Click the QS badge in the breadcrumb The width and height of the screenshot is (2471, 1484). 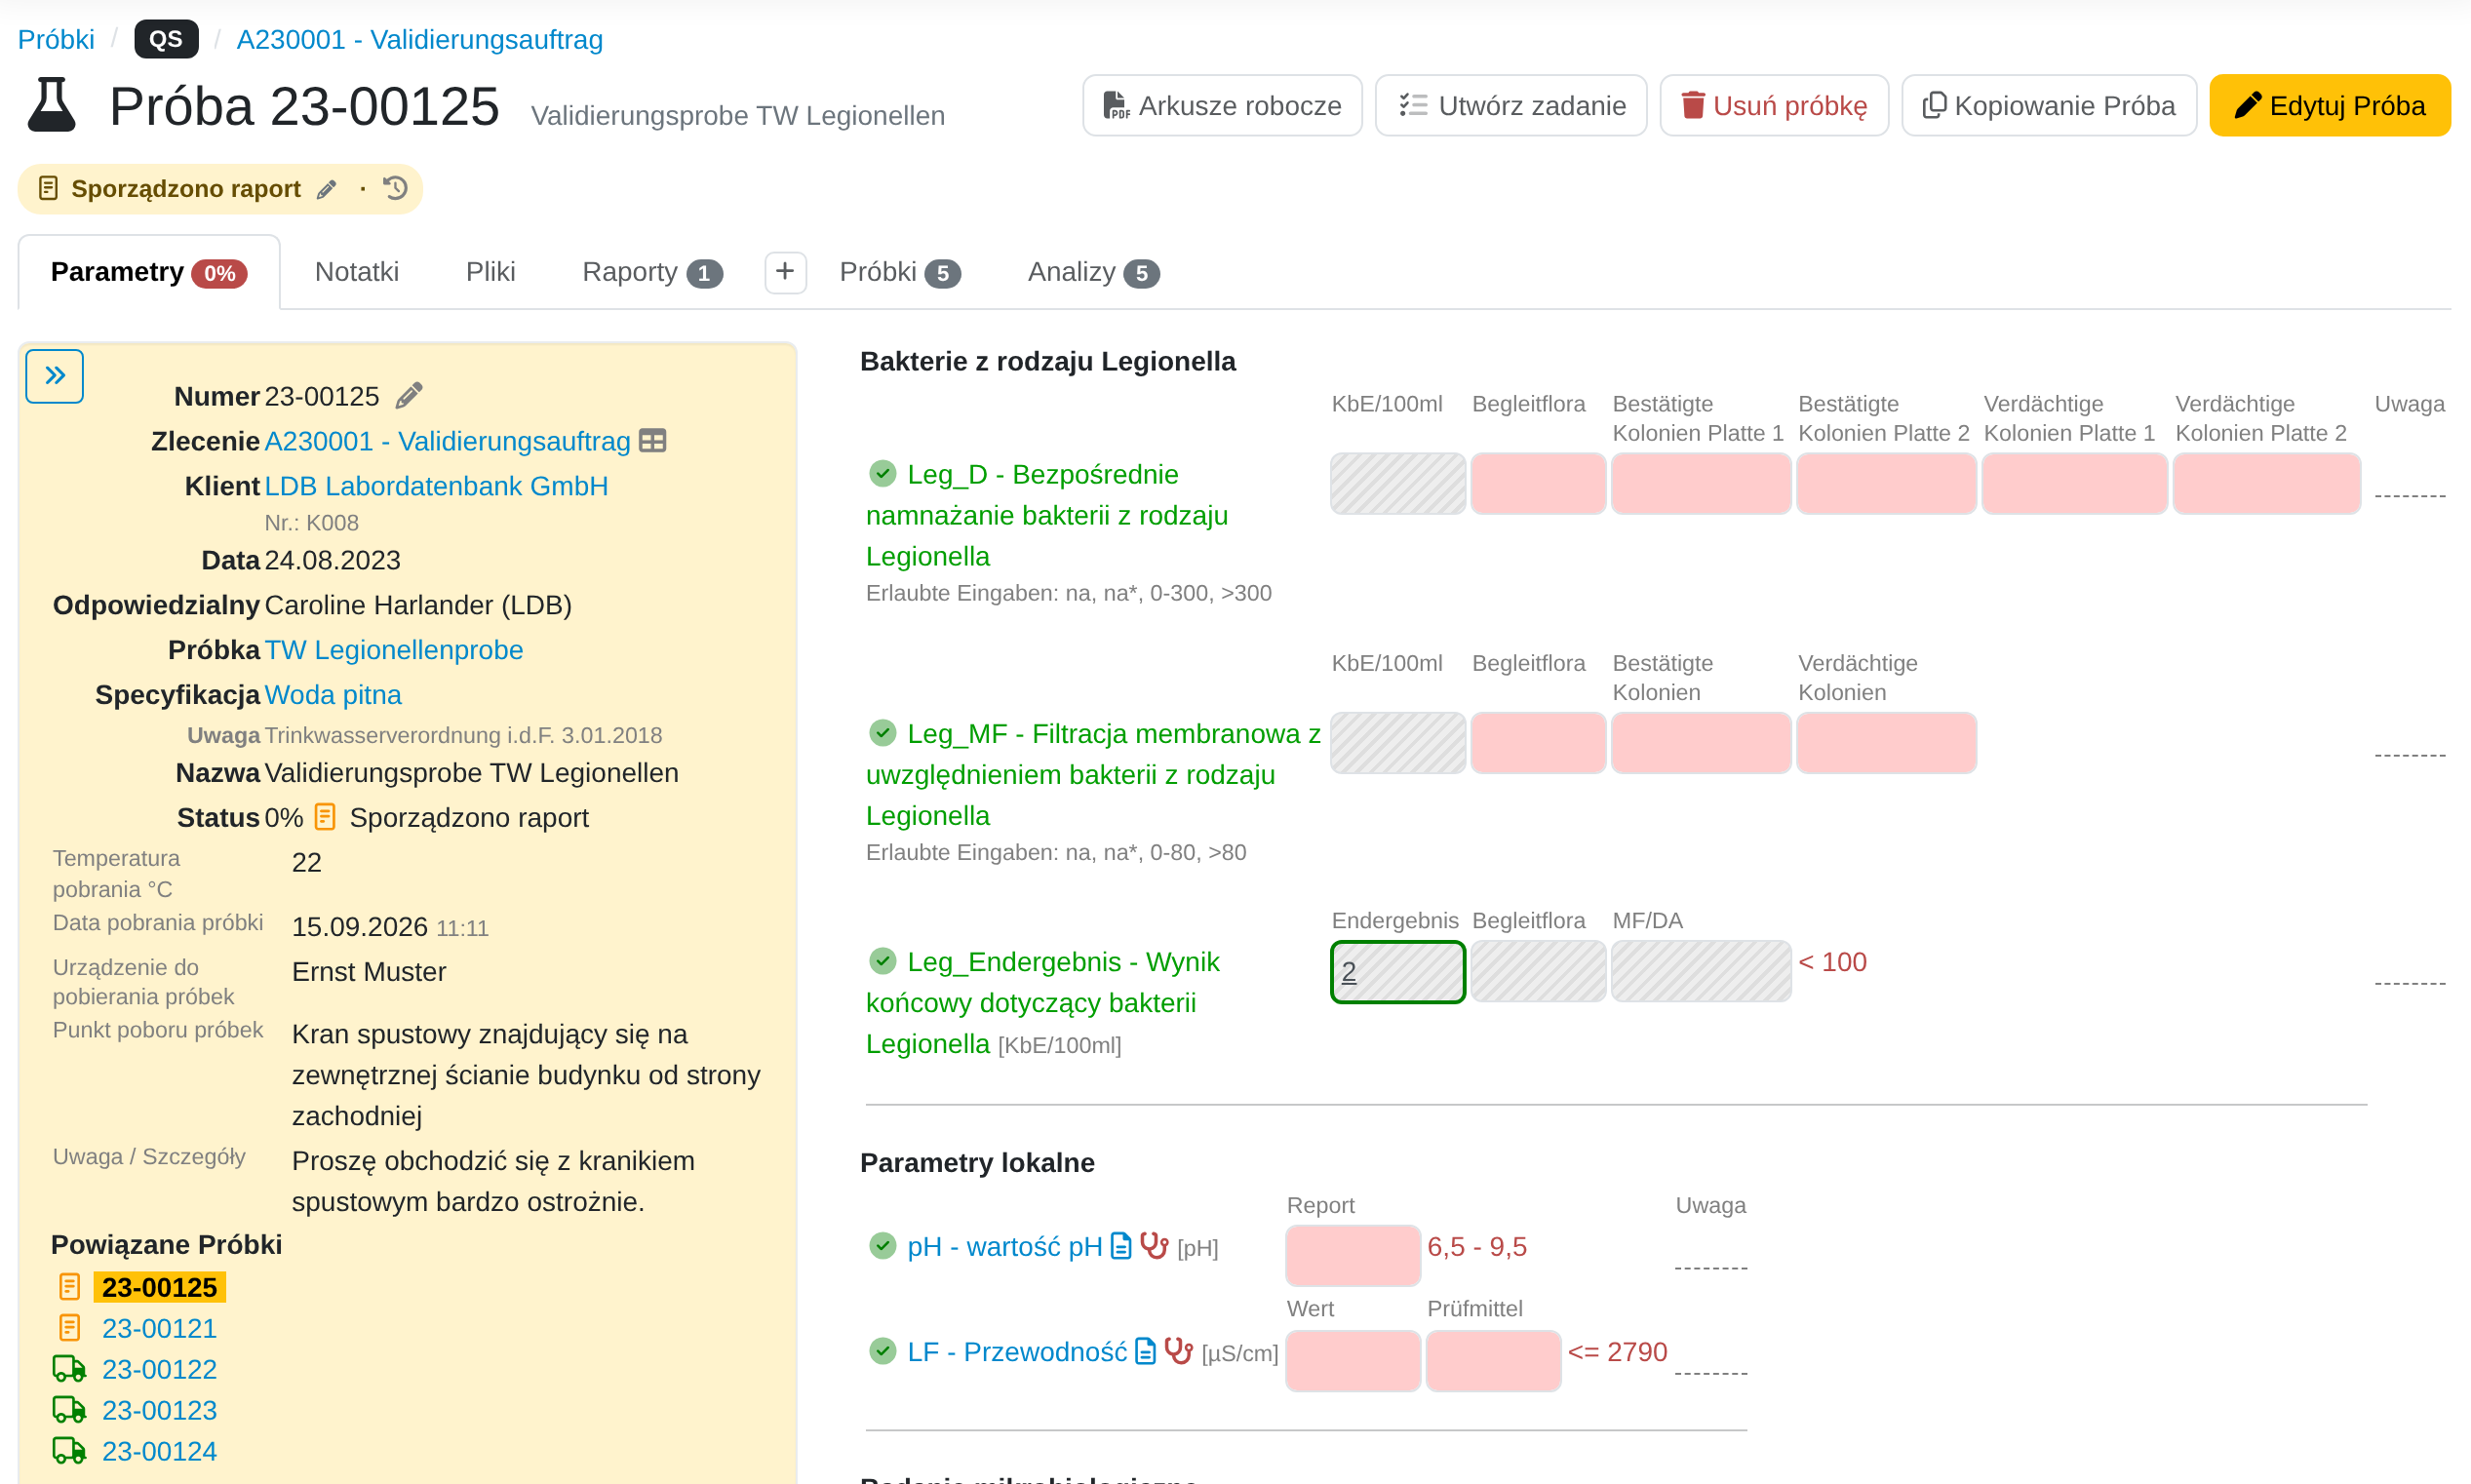[166, 39]
